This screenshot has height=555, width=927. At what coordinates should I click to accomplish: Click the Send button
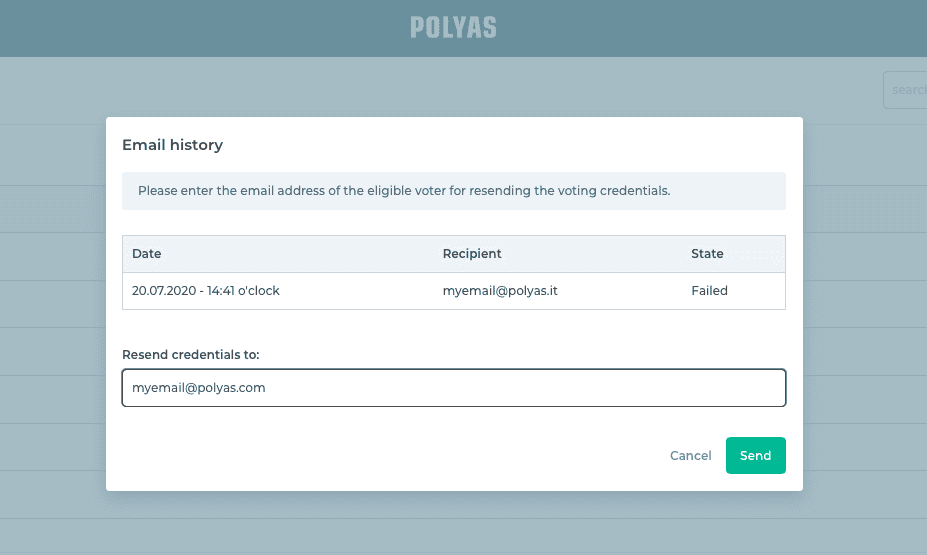point(755,456)
